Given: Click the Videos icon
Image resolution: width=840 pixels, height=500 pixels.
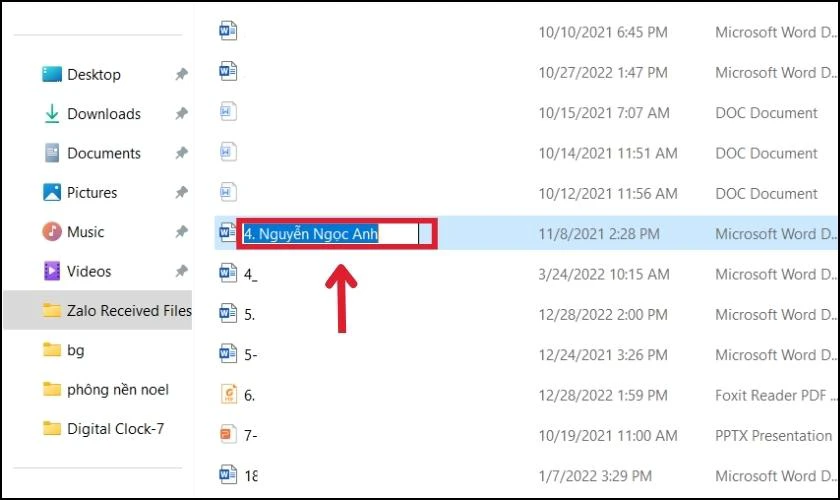Looking at the screenshot, I should tap(52, 271).
